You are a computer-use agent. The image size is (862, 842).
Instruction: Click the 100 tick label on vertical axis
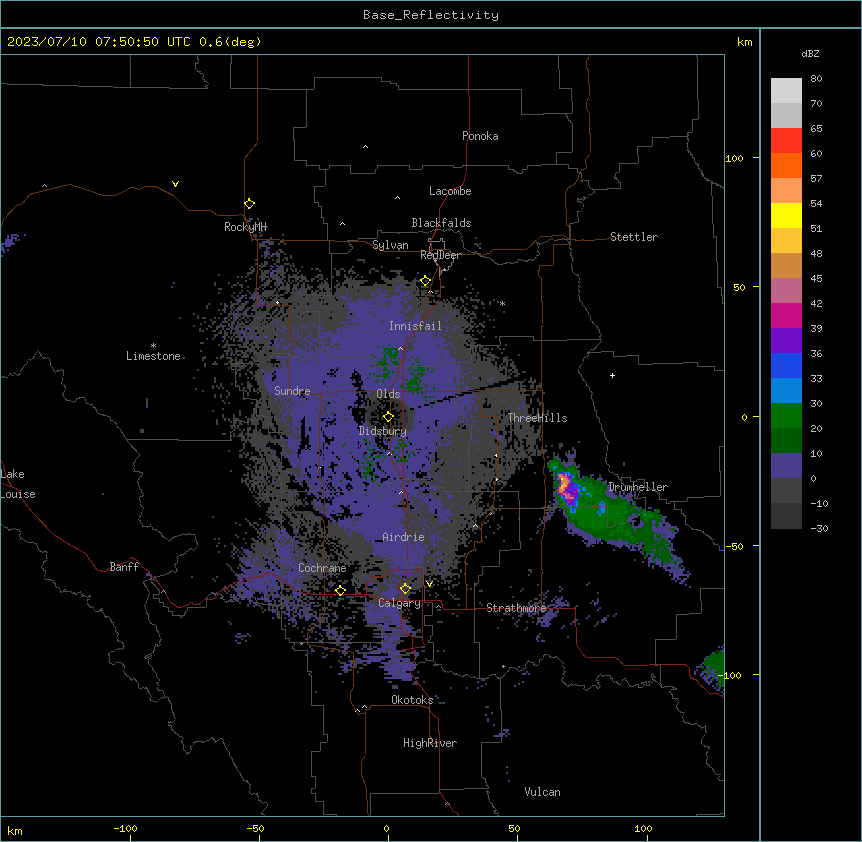(x=734, y=158)
